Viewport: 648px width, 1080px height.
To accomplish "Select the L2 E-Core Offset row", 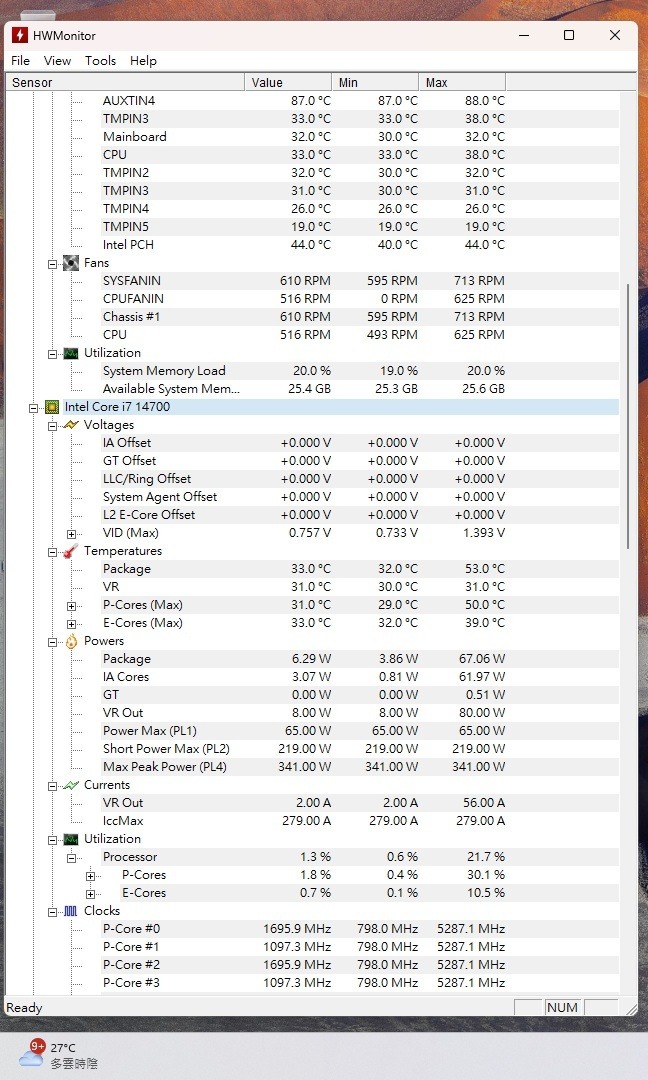I will point(360,515).
